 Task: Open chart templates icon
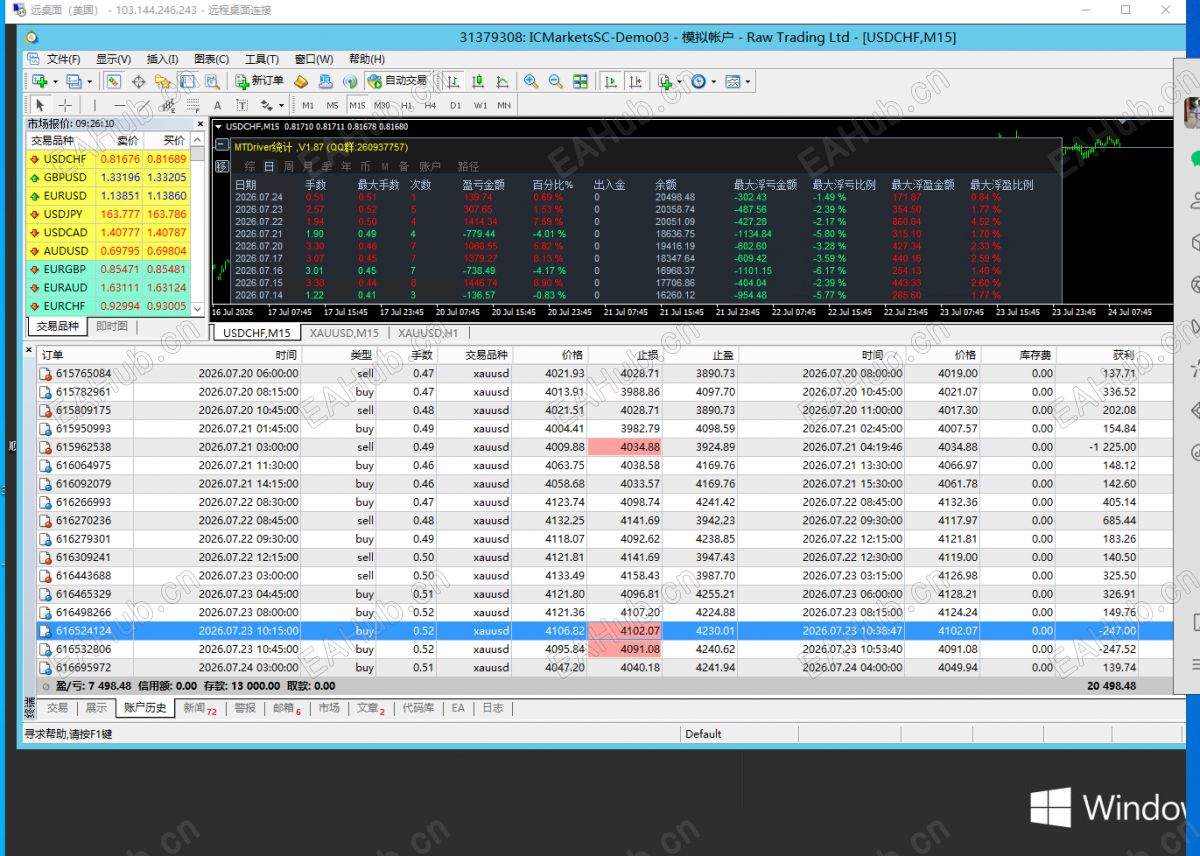click(x=732, y=81)
